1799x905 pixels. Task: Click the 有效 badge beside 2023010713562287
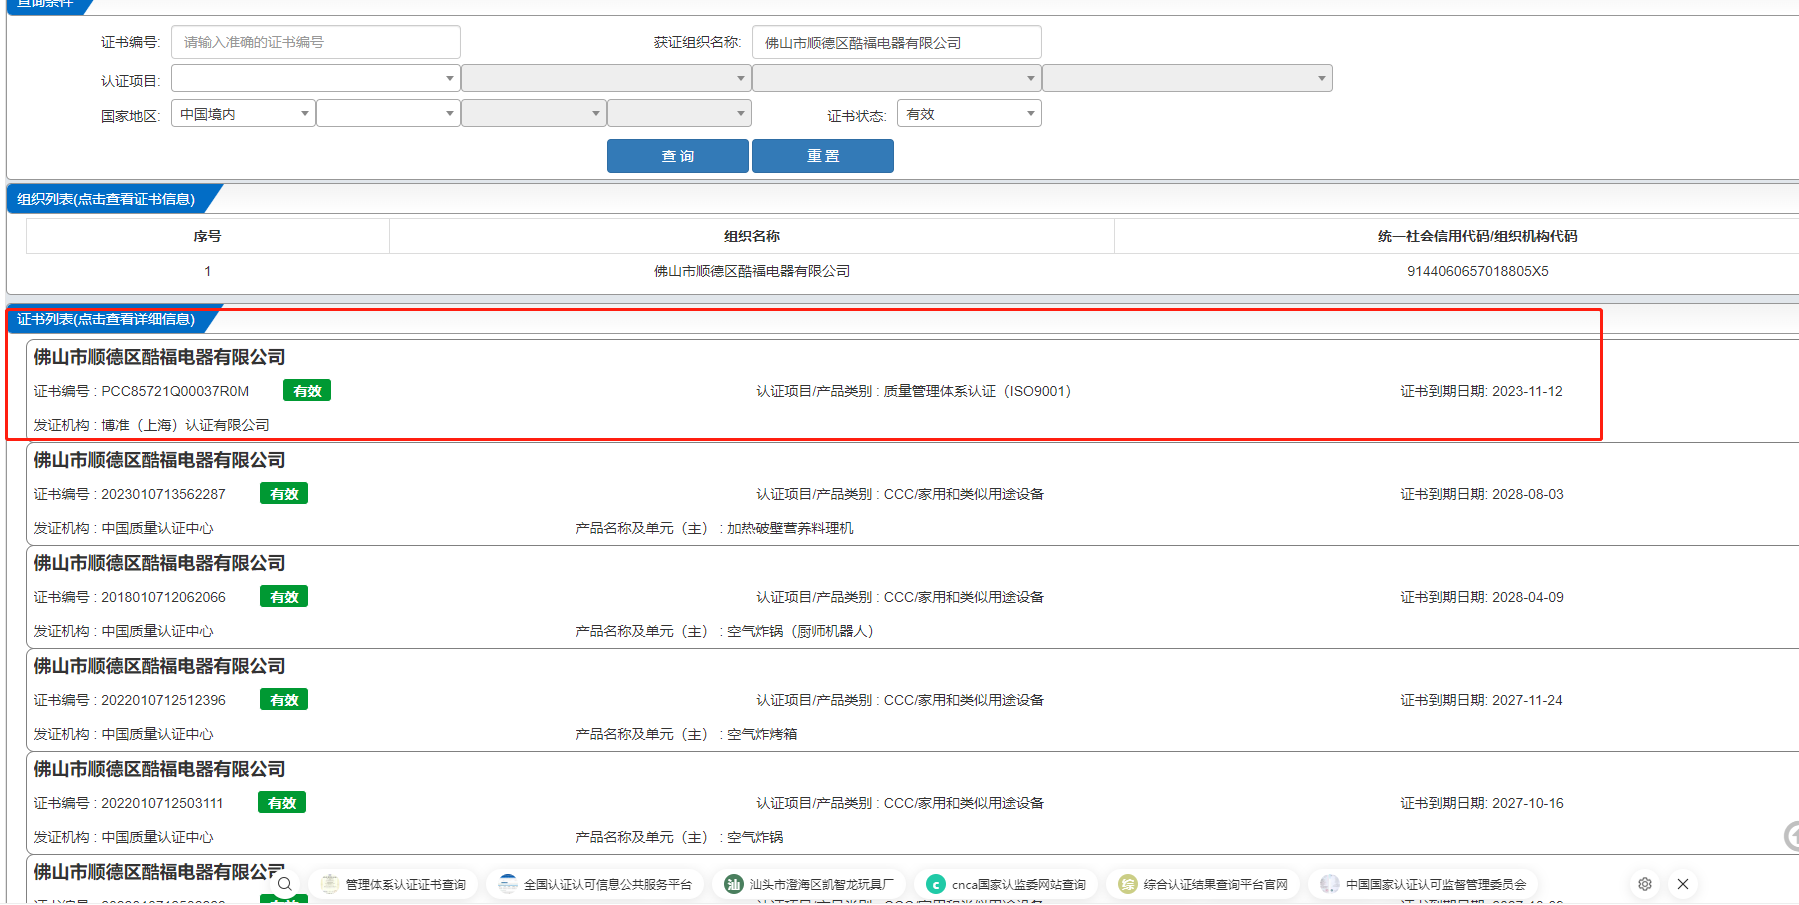[284, 494]
